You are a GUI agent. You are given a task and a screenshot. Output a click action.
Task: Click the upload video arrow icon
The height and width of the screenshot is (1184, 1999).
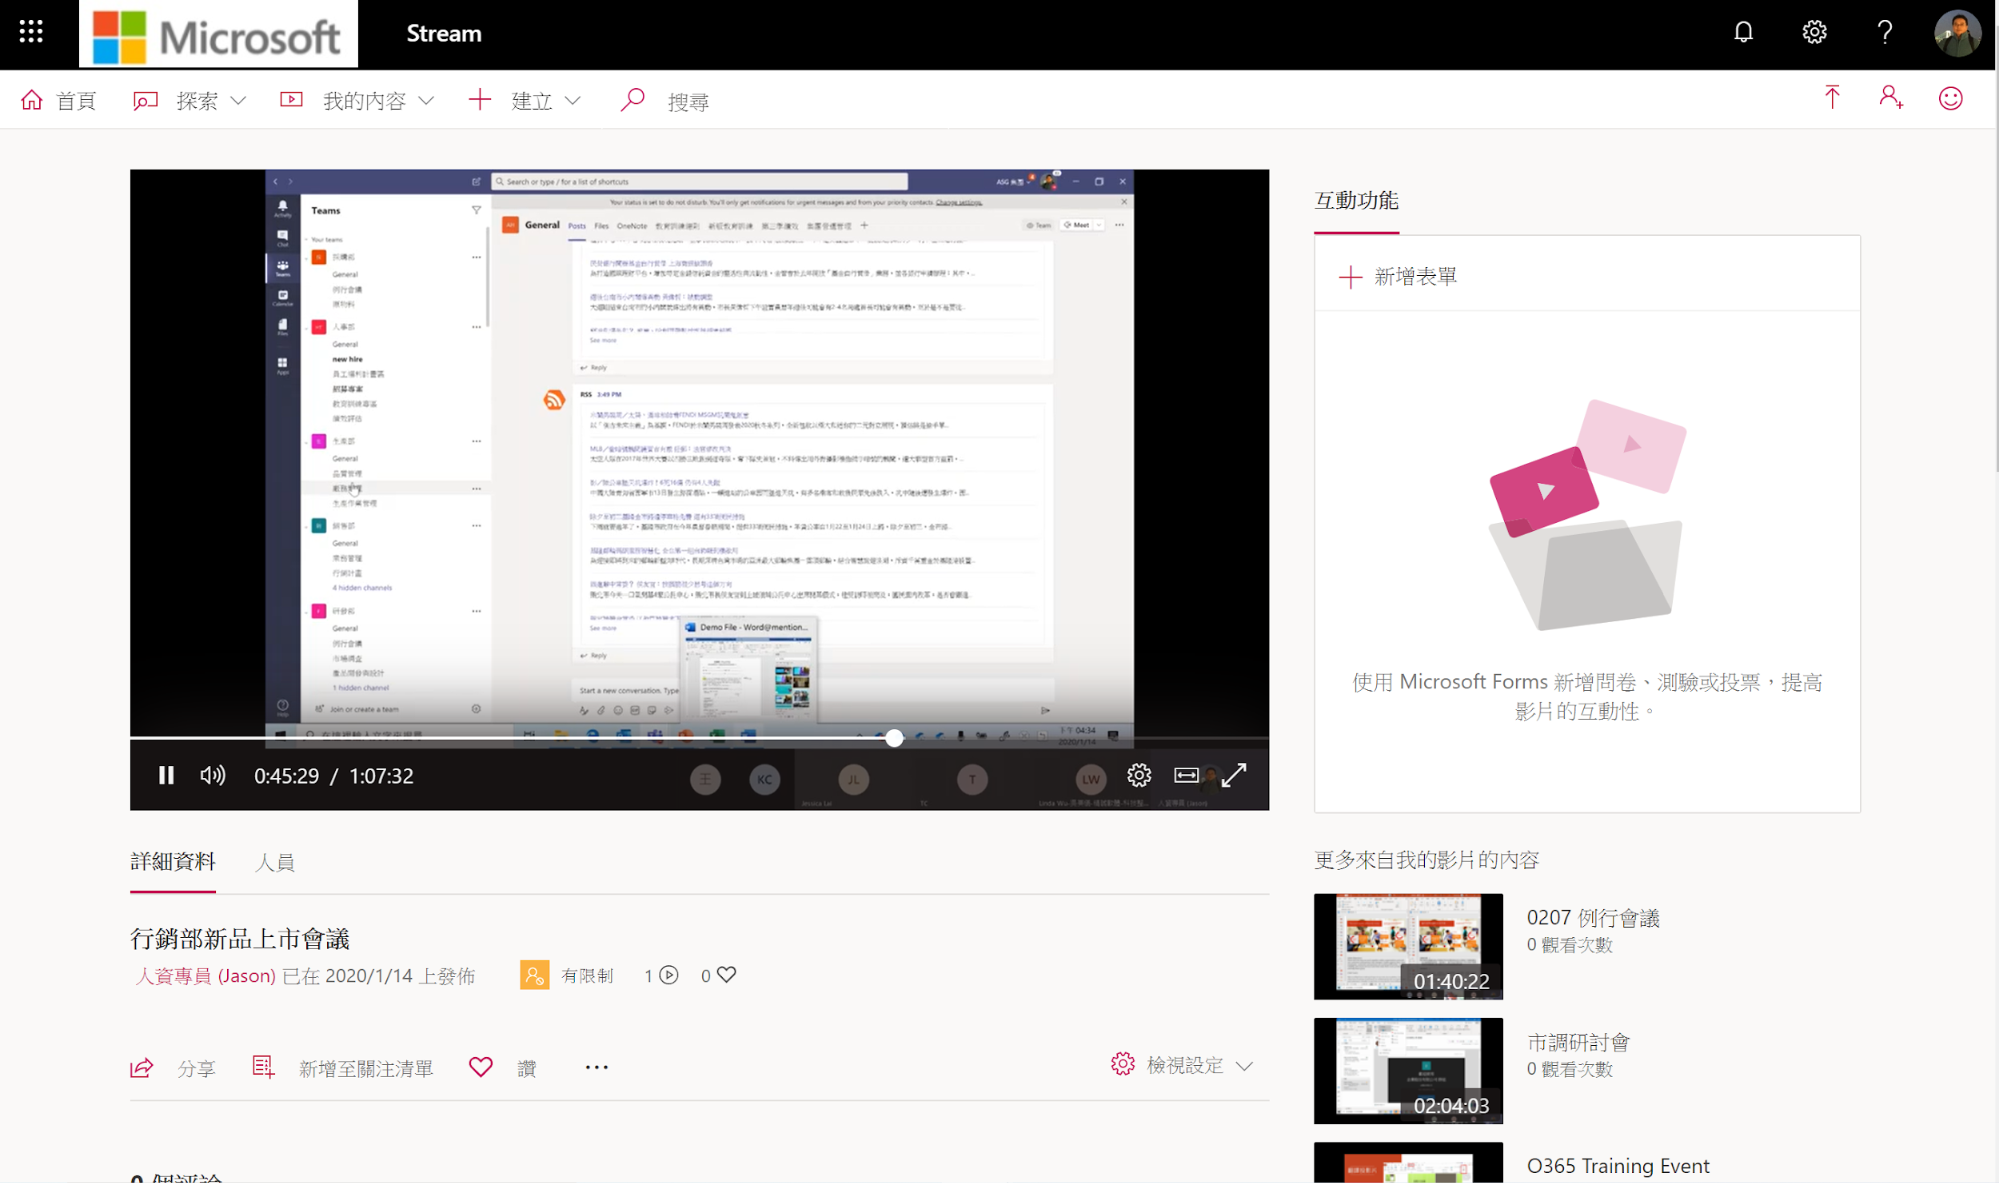click(1831, 98)
